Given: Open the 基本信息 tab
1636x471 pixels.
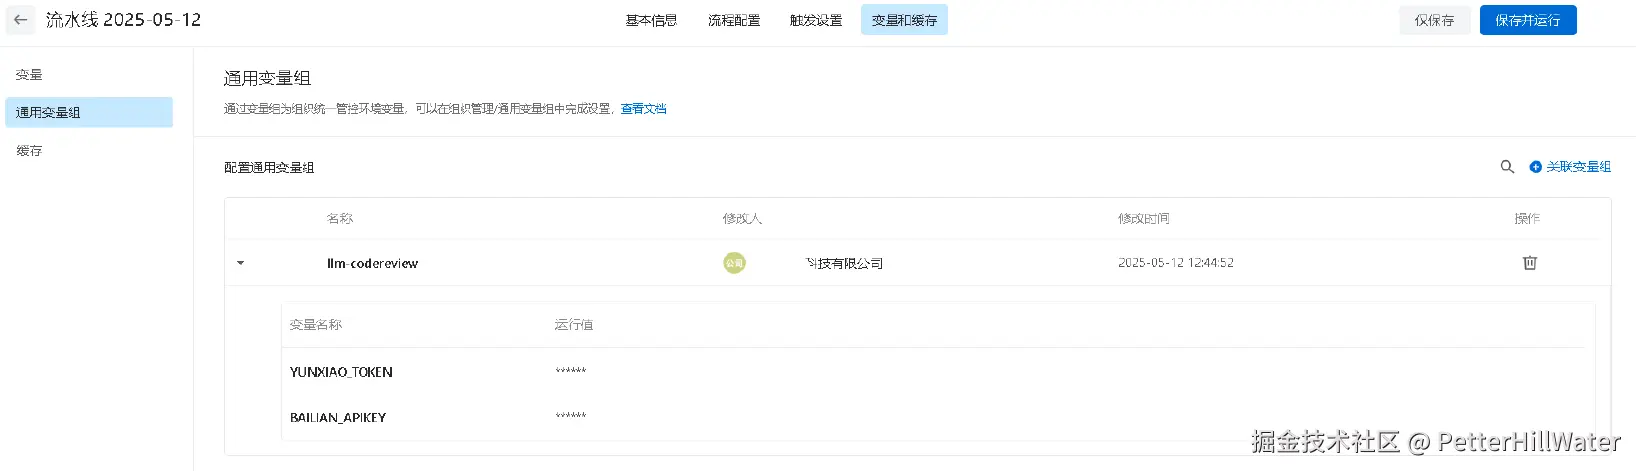Looking at the screenshot, I should coord(651,20).
